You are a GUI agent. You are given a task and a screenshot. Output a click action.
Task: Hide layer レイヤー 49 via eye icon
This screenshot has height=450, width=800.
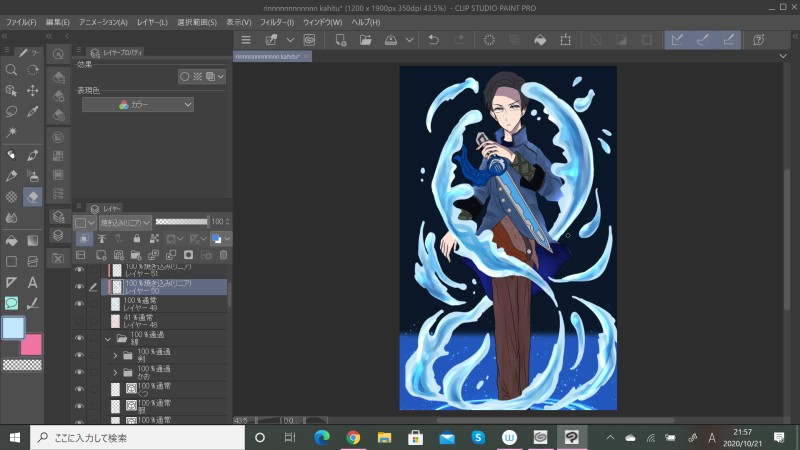pos(79,304)
